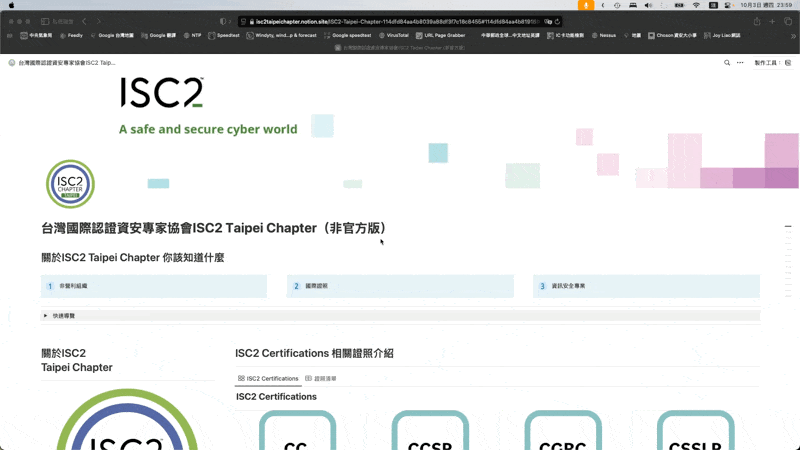Open the Joy Liao bookmark

[x=722, y=35]
